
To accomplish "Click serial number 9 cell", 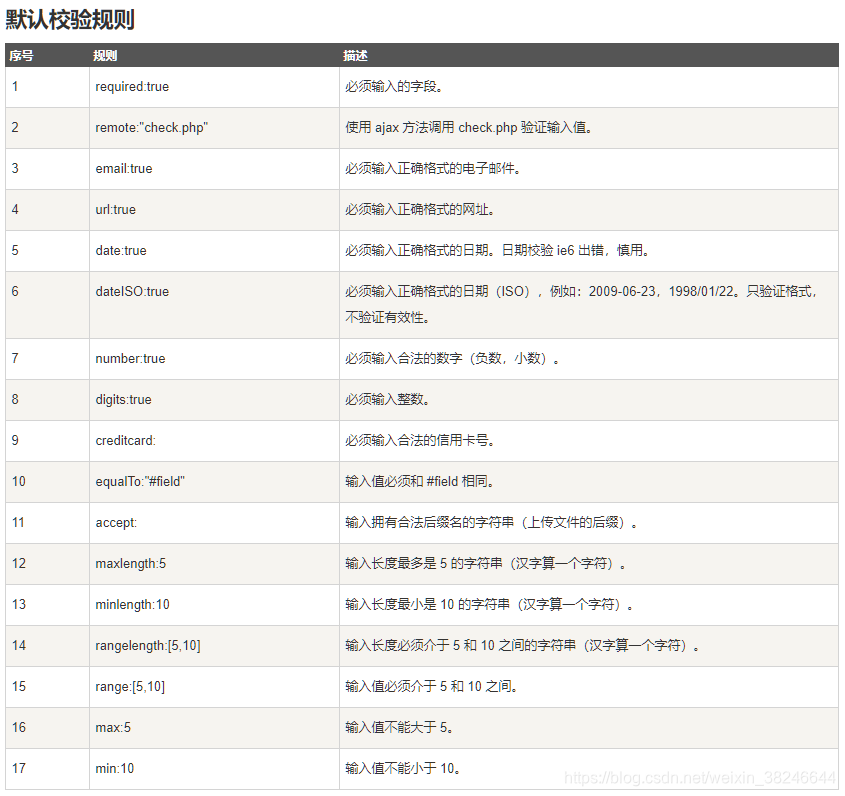I will 47,440.
